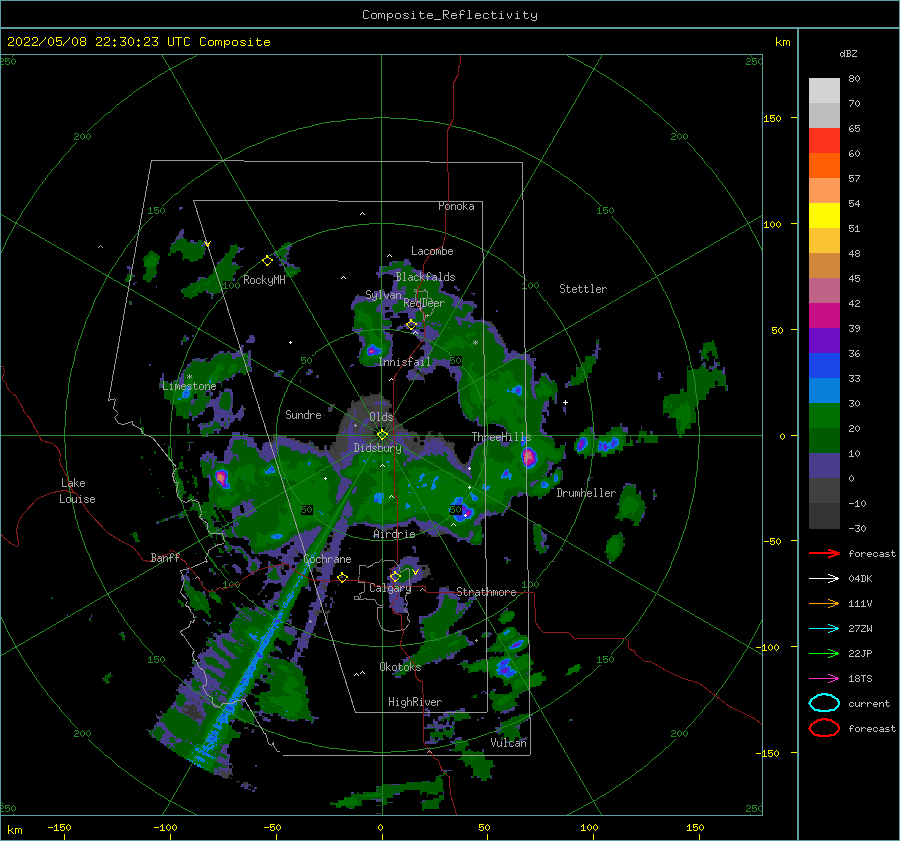Screen dimensions: 900x841
Task: Click the -150 tick label on bottom axis
Action: pyautogui.click(x=59, y=827)
